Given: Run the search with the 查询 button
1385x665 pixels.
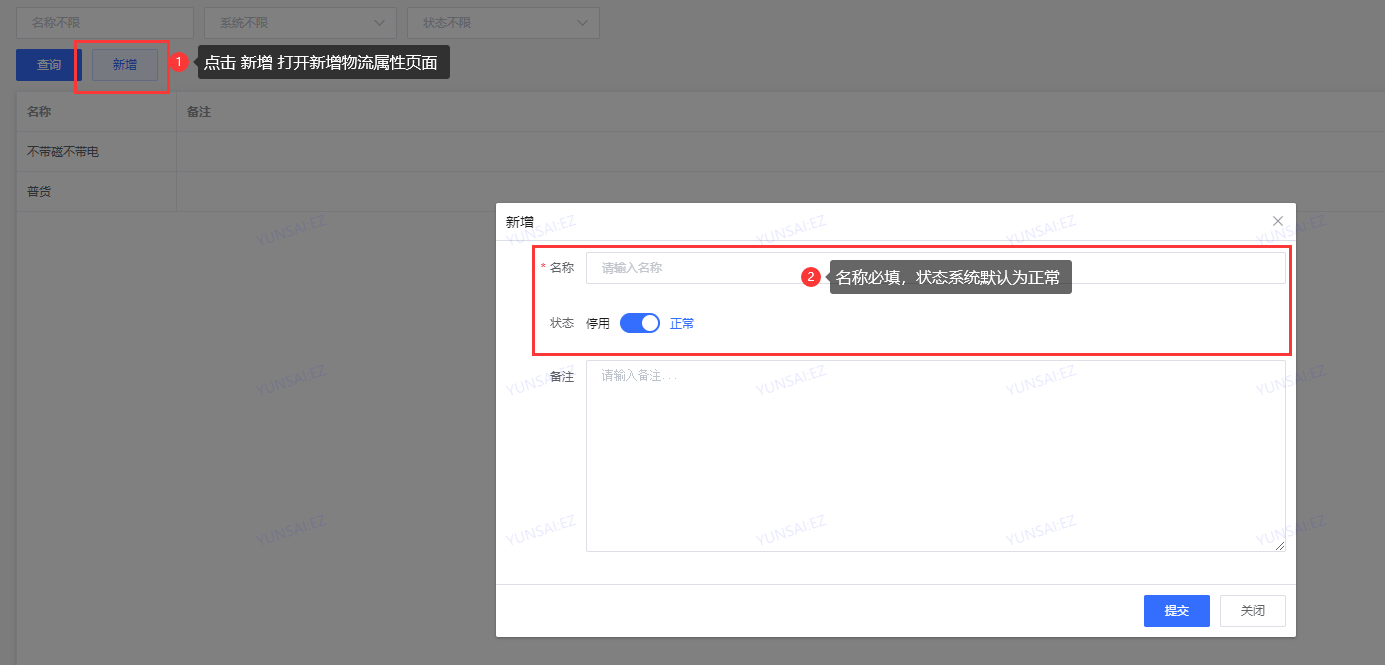Looking at the screenshot, I should tap(49, 65).
